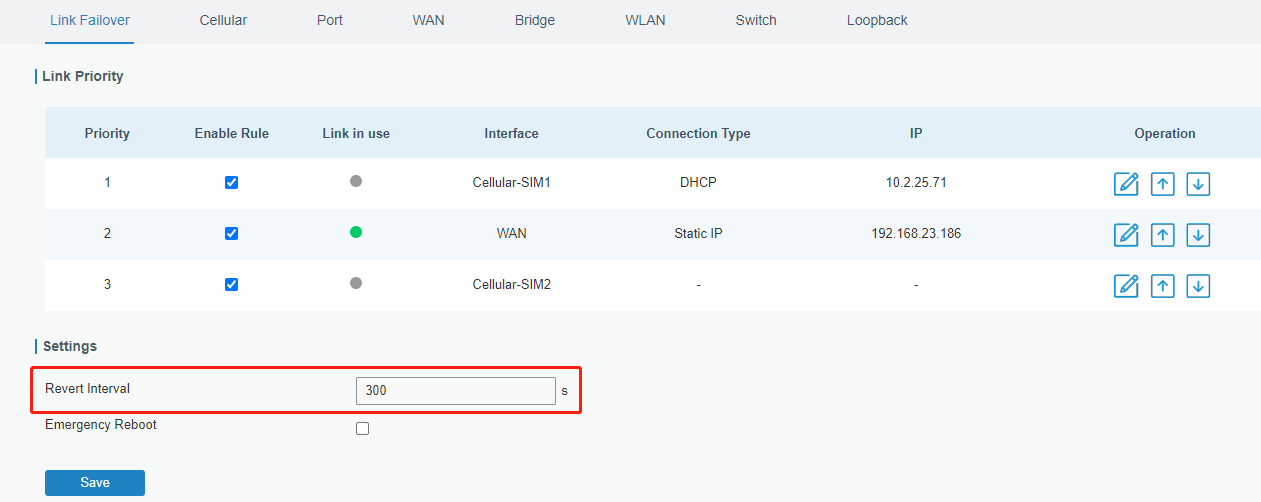Image resolution: width=1261 pixels, height=502 pixels.
Task: Disable the rule for Cellular-SIM1
Action: pos(231,183)
